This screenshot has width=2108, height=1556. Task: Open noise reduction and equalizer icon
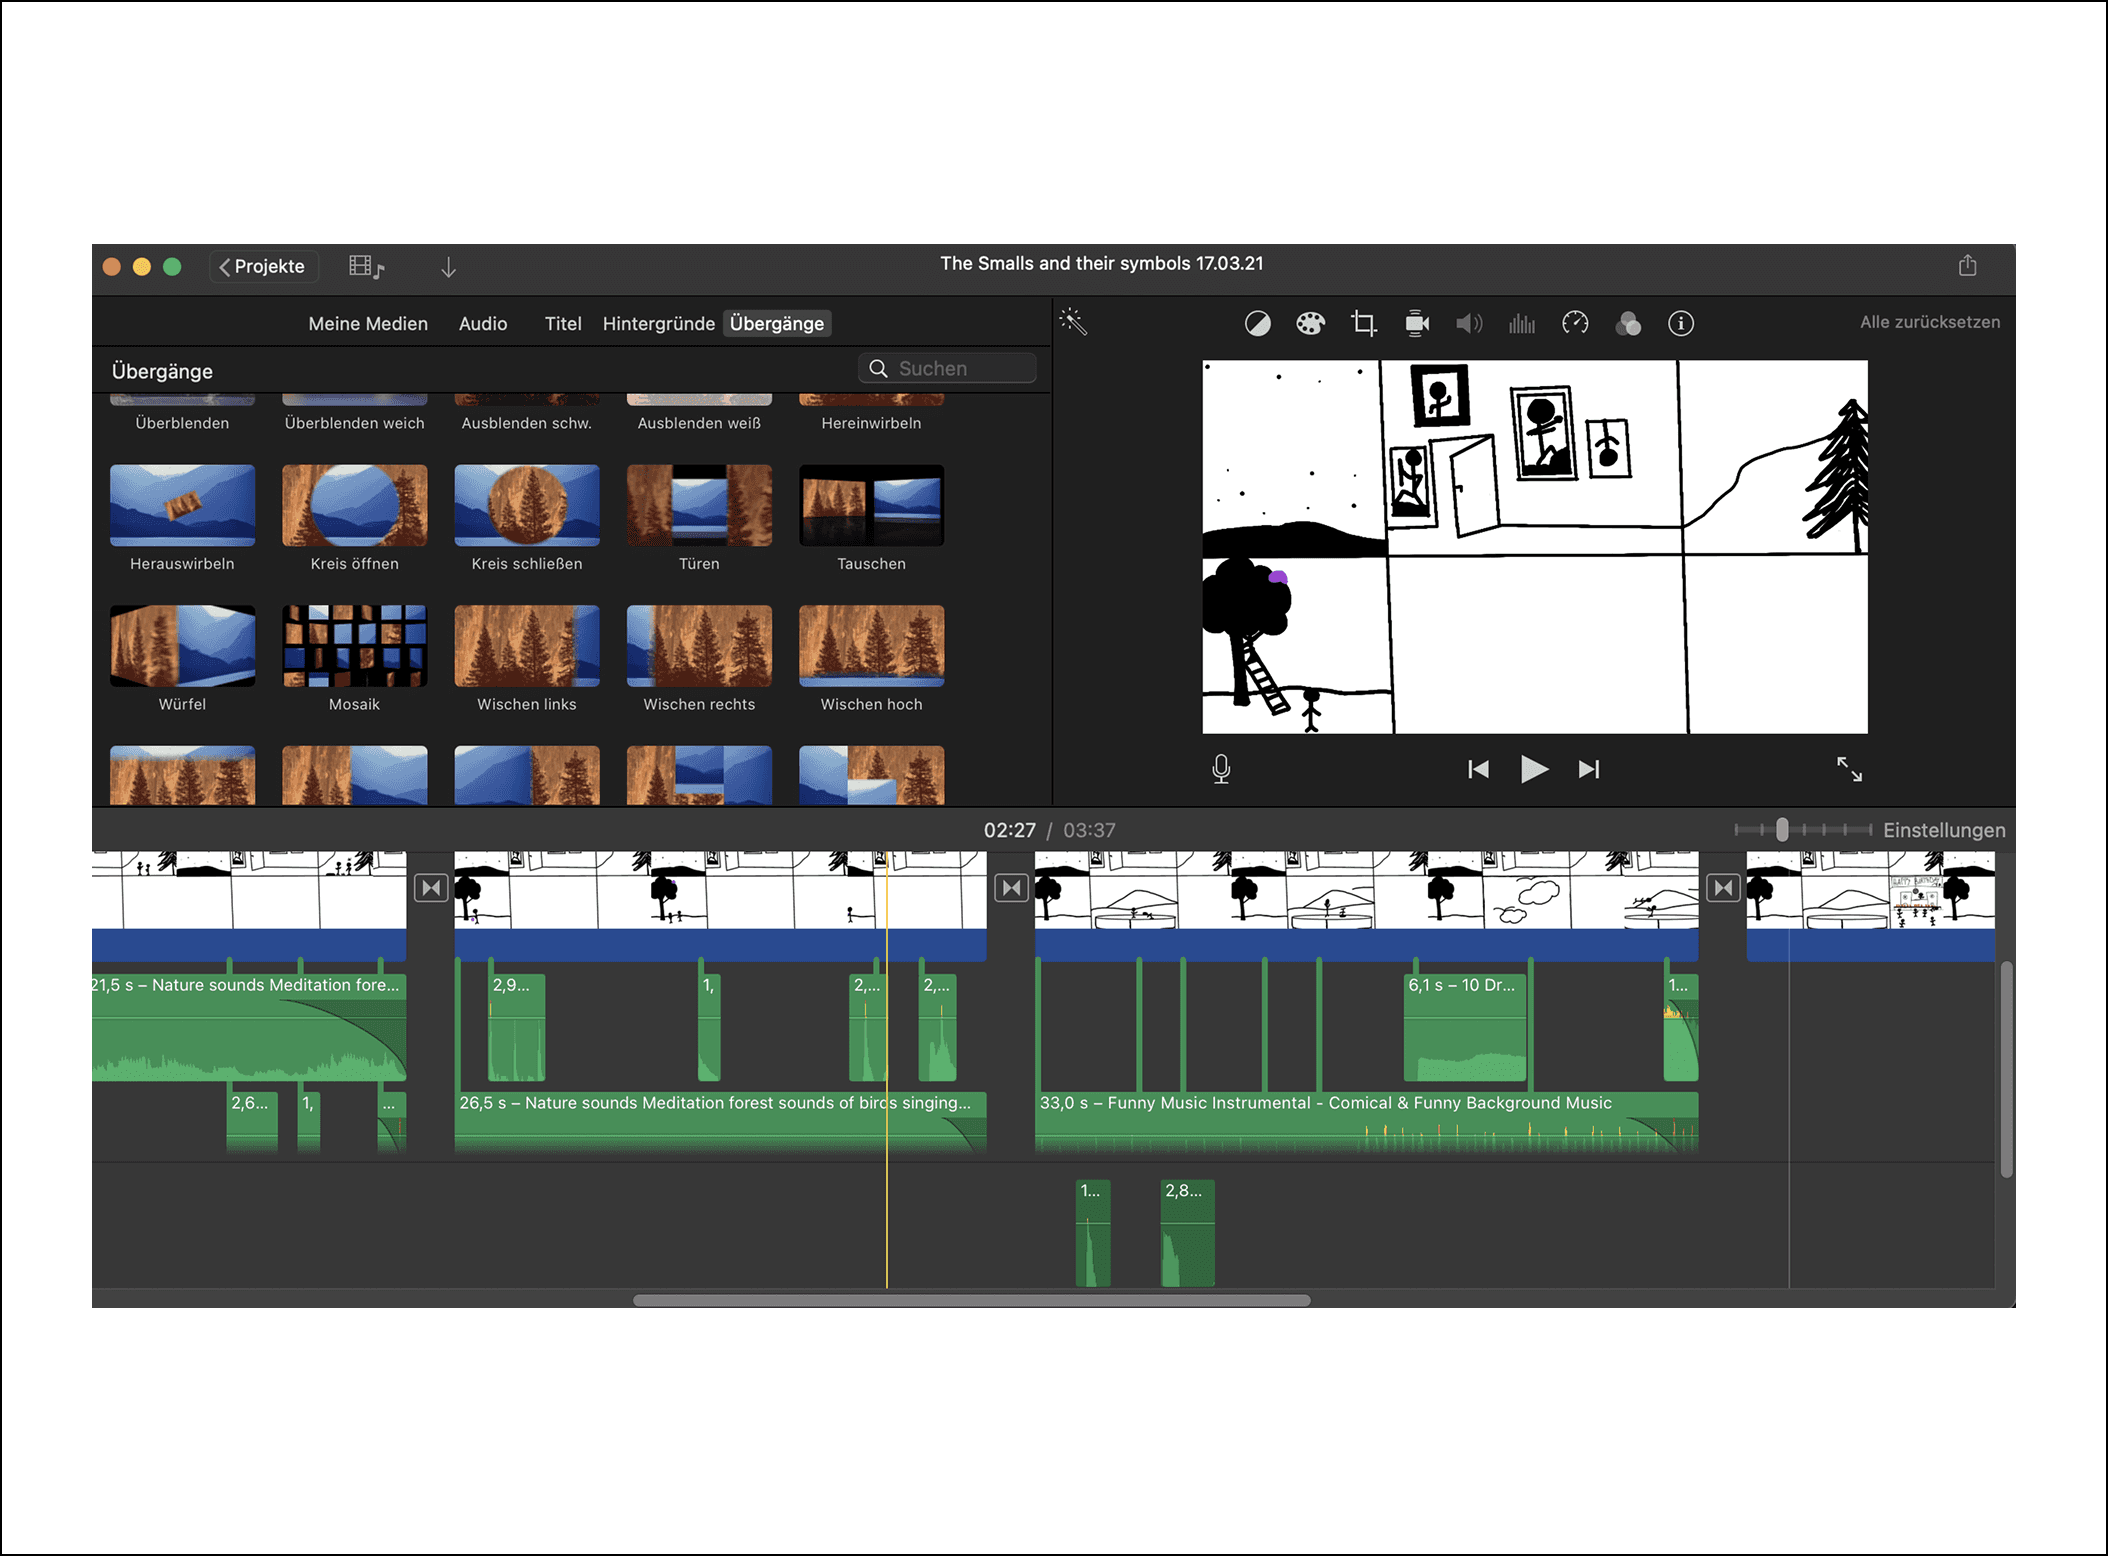1522,323
